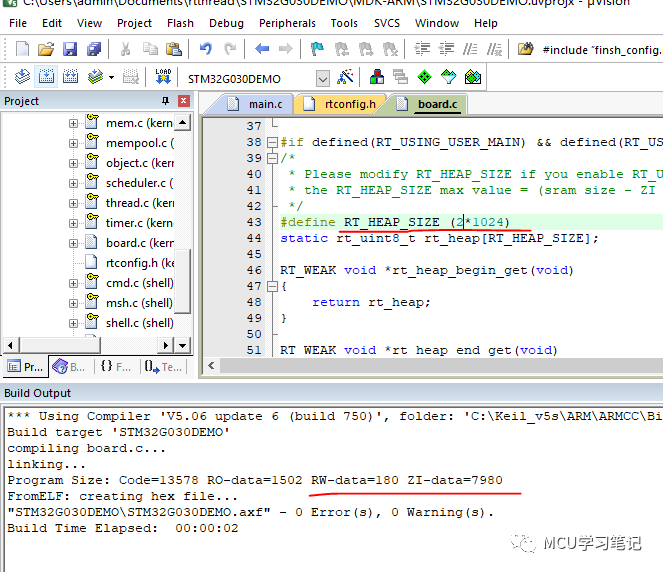Screen dimensions: 663x572
Task: Click the Copy icon
Action: [150, 49]
